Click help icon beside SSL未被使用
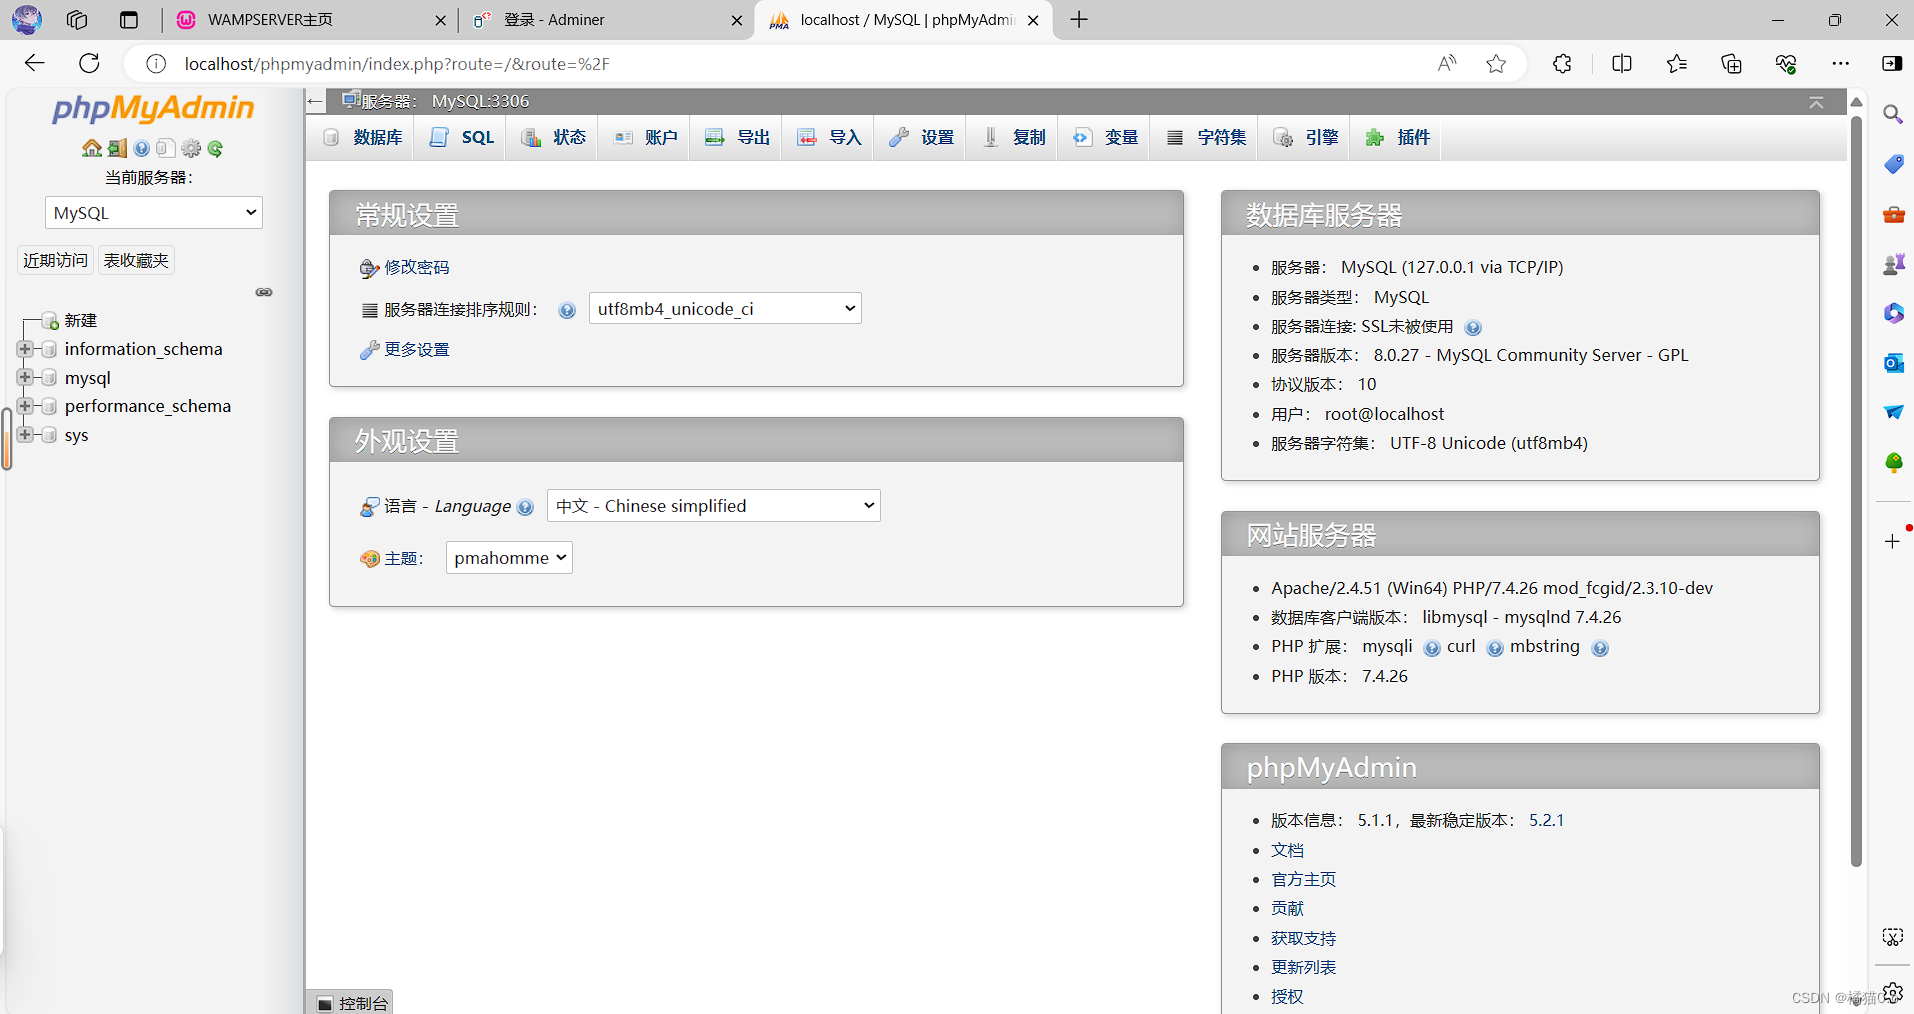Image resolution: width=1914 pixels, height=1014 pixels. (x=1473, y=327)
